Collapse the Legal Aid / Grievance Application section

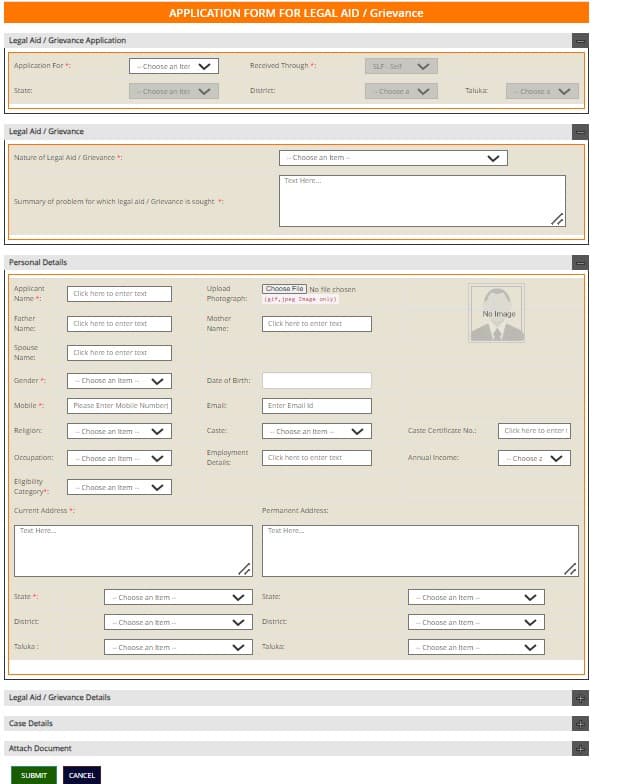click(x=580, y=41)
